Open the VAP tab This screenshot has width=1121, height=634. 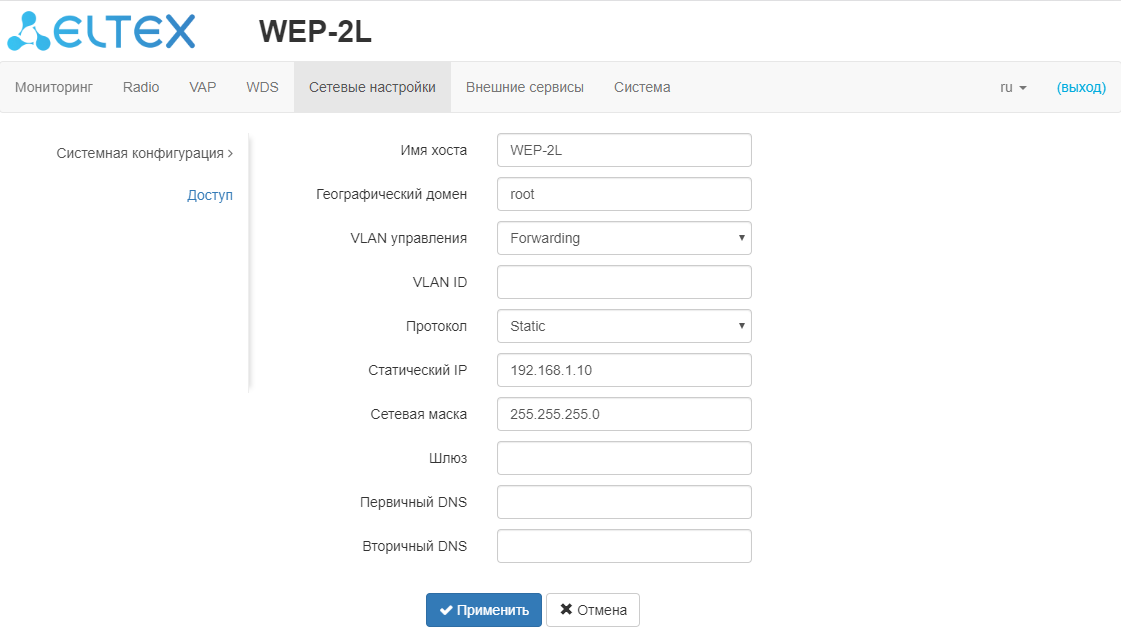tap(203, 87)
